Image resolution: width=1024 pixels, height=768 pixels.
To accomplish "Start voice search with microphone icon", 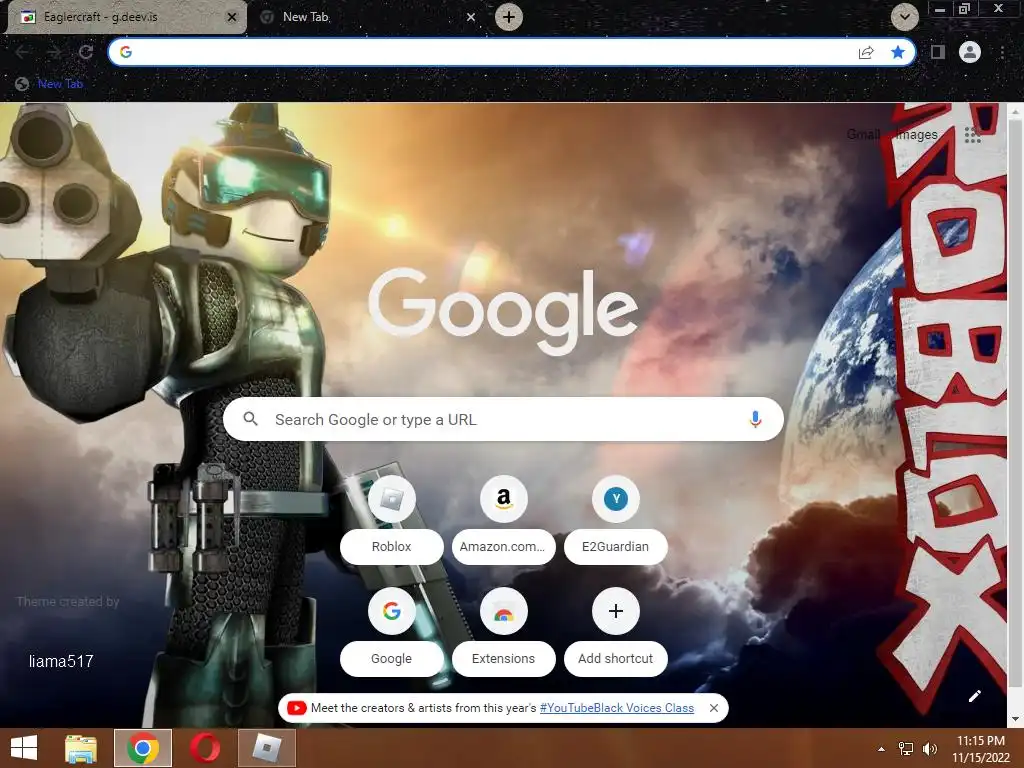I will pyautogui.click(x=755, y=419).
